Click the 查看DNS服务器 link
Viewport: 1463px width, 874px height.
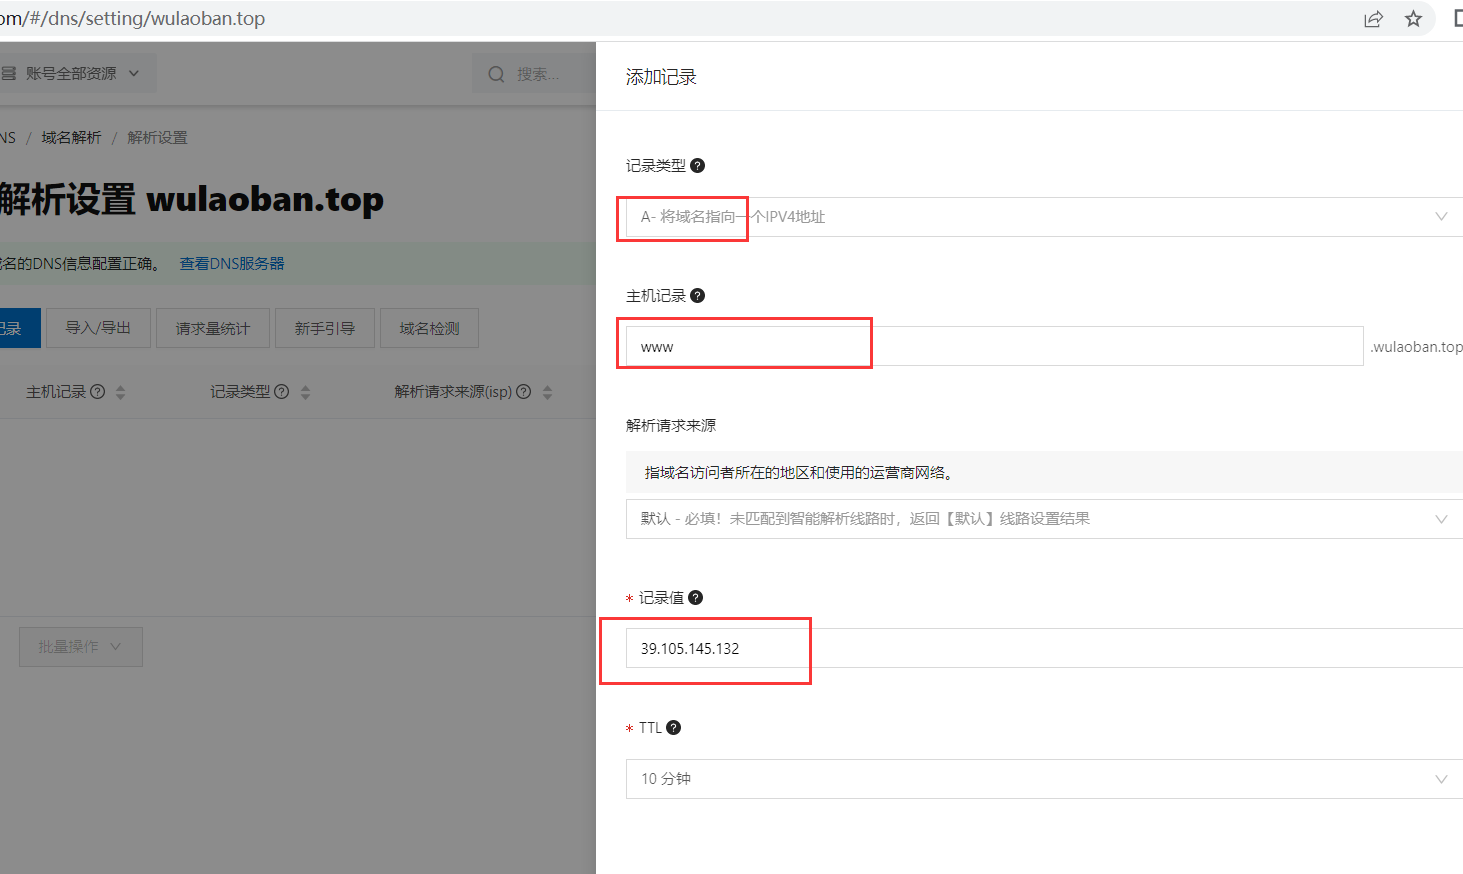[x=232, y=264]
